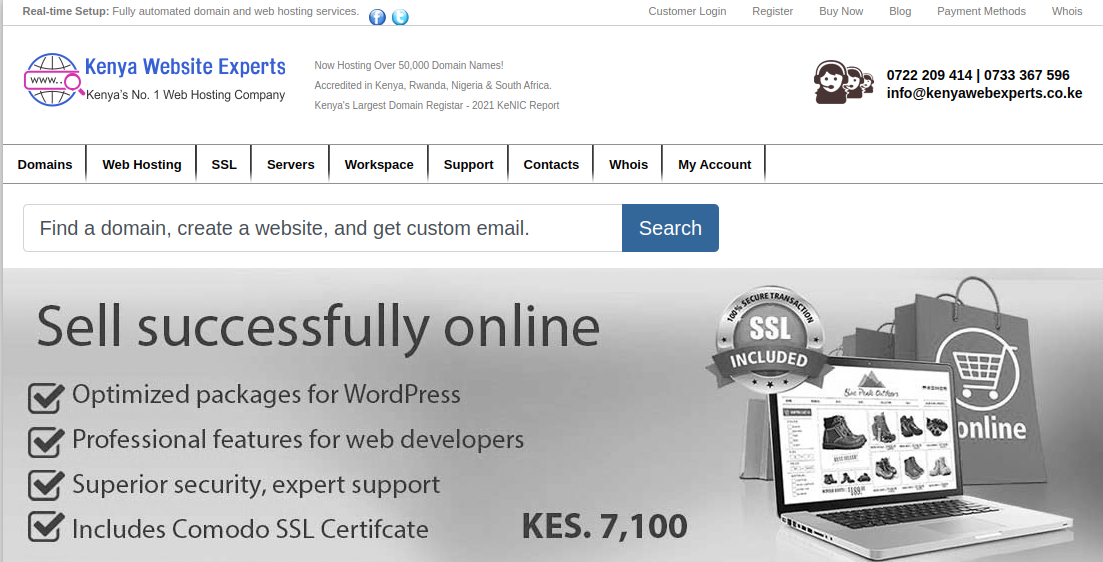The image size is (1103, 562).
Task: Click 'Accredited in Kenya, Rwanda, Nigeria & South Africa.'
Action: pyautogui.click(x=433, y=85)
